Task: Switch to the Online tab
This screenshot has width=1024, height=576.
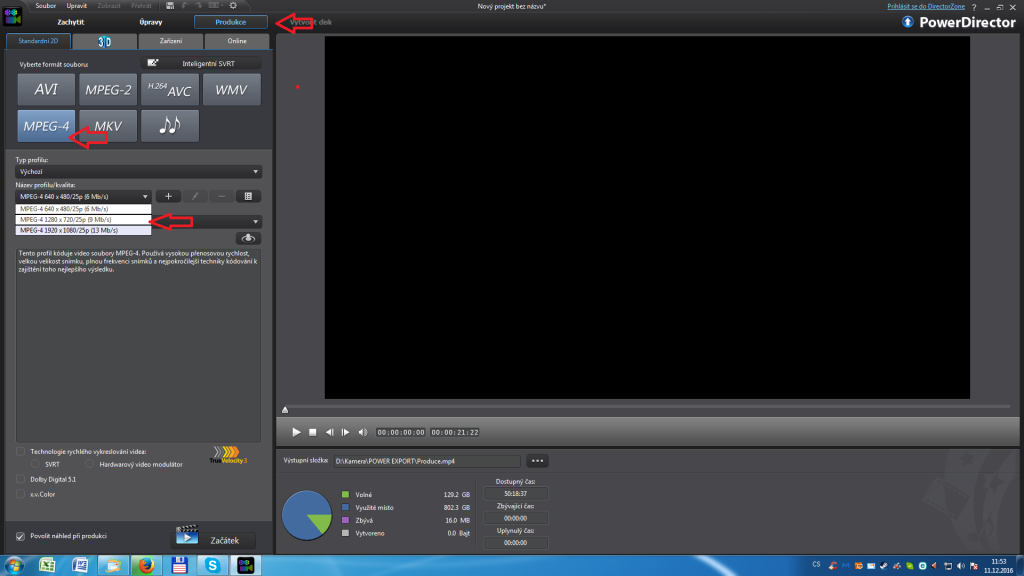Action: (237, 41)
